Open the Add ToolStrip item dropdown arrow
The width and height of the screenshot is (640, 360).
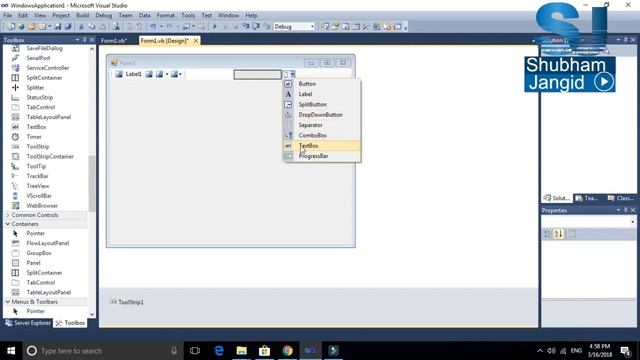click(x=293, y=74)
